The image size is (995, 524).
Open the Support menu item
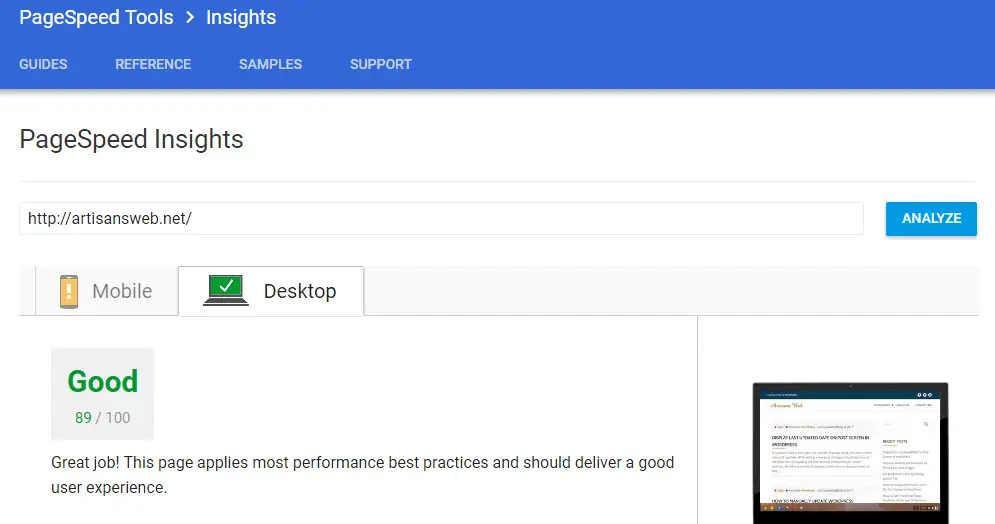pos(380,64)
